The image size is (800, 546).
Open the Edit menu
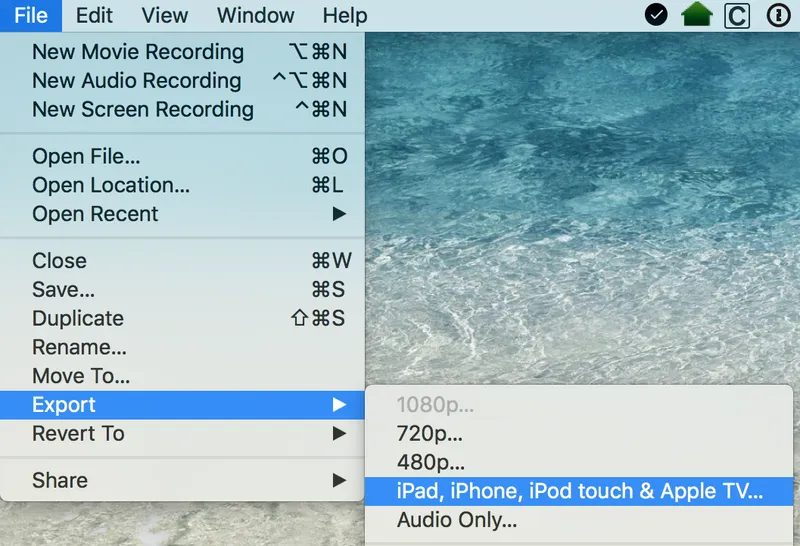pyautogui.click(x=94, y=15)
